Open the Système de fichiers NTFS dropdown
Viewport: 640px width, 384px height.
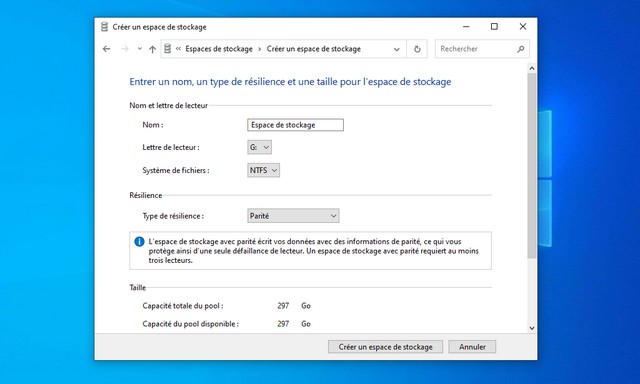tap(263, 170)
